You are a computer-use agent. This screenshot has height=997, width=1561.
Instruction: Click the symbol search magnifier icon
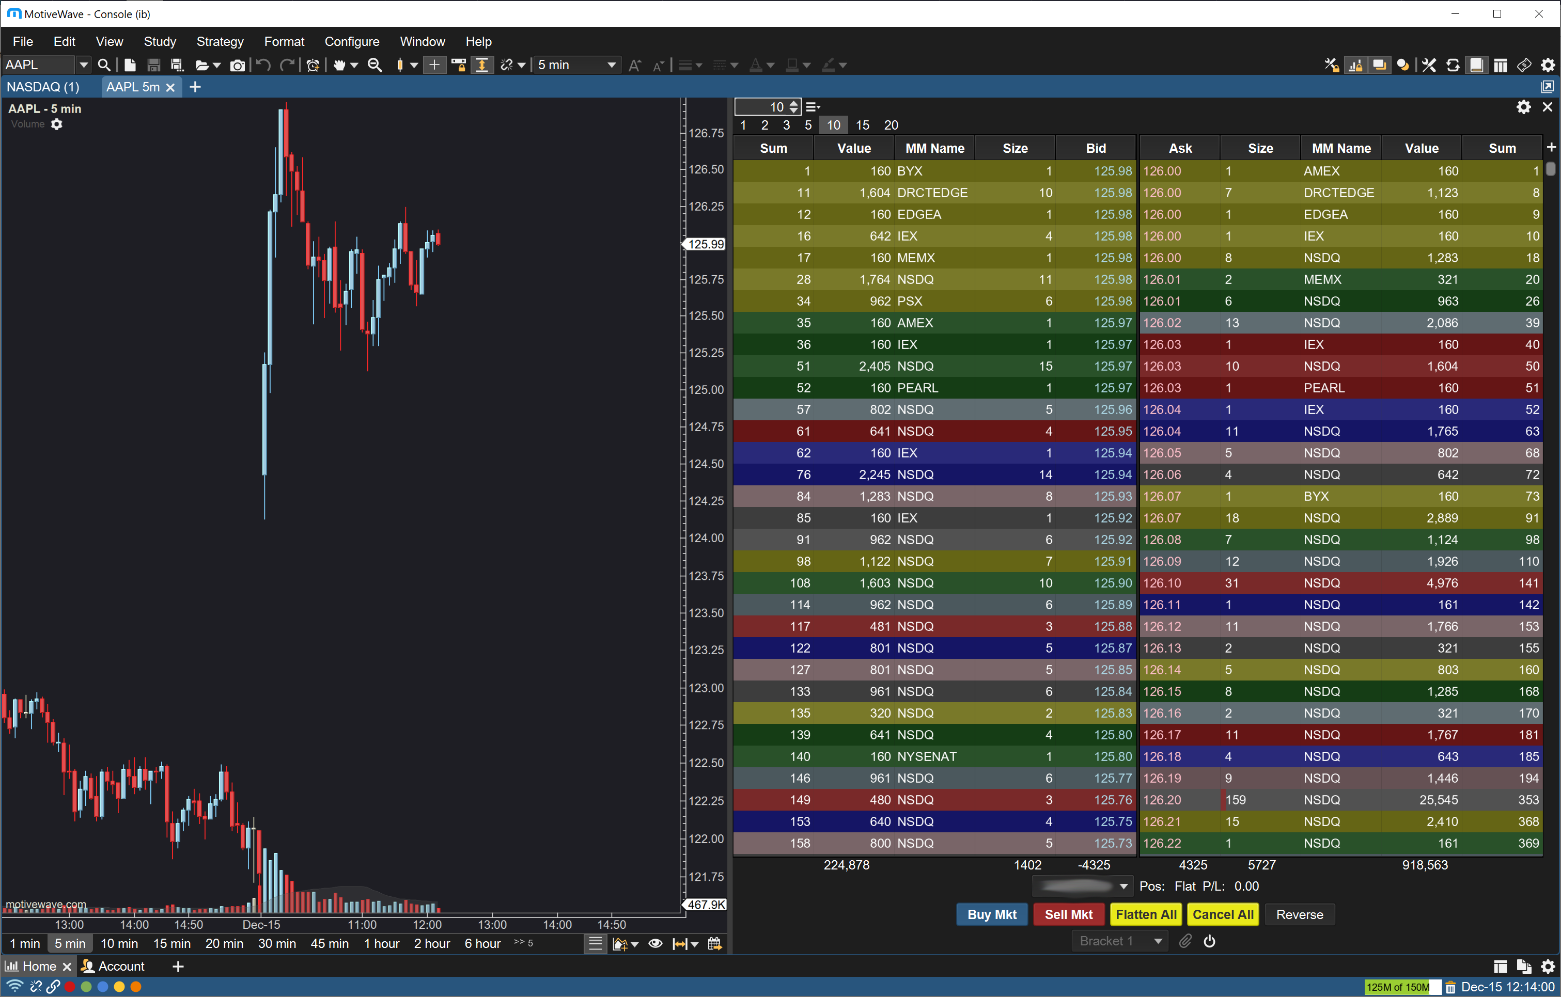click(x=104, y=65)
